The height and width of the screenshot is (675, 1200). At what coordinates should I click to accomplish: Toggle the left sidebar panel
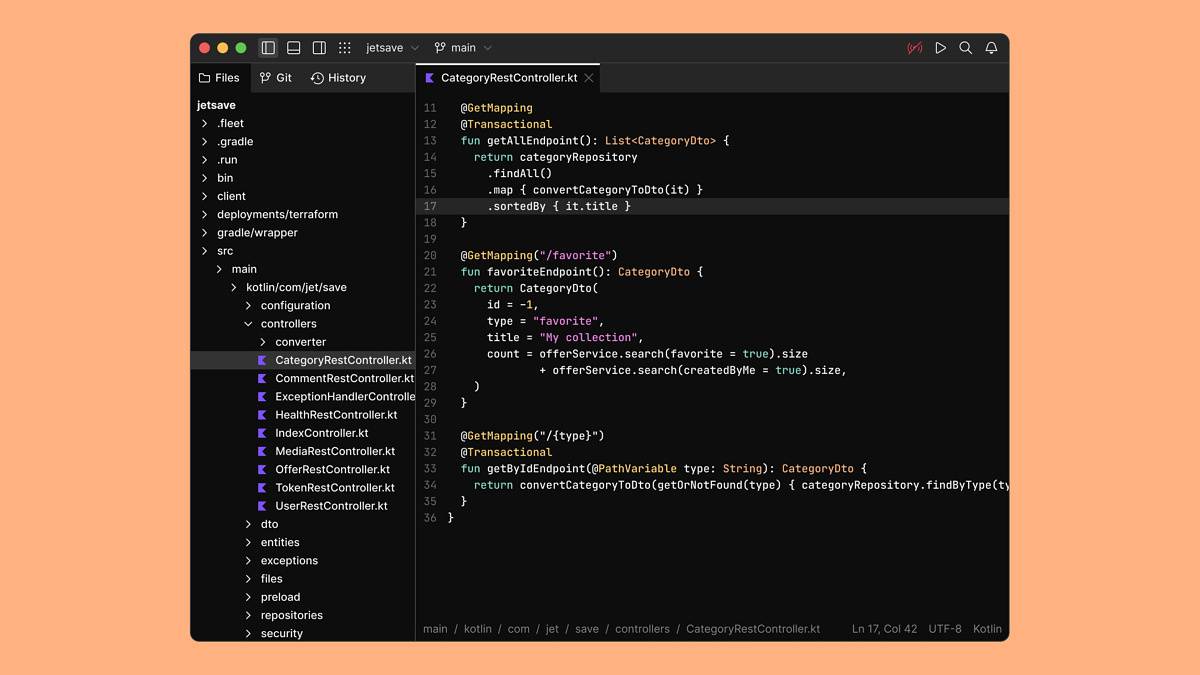tap(268, 48)
